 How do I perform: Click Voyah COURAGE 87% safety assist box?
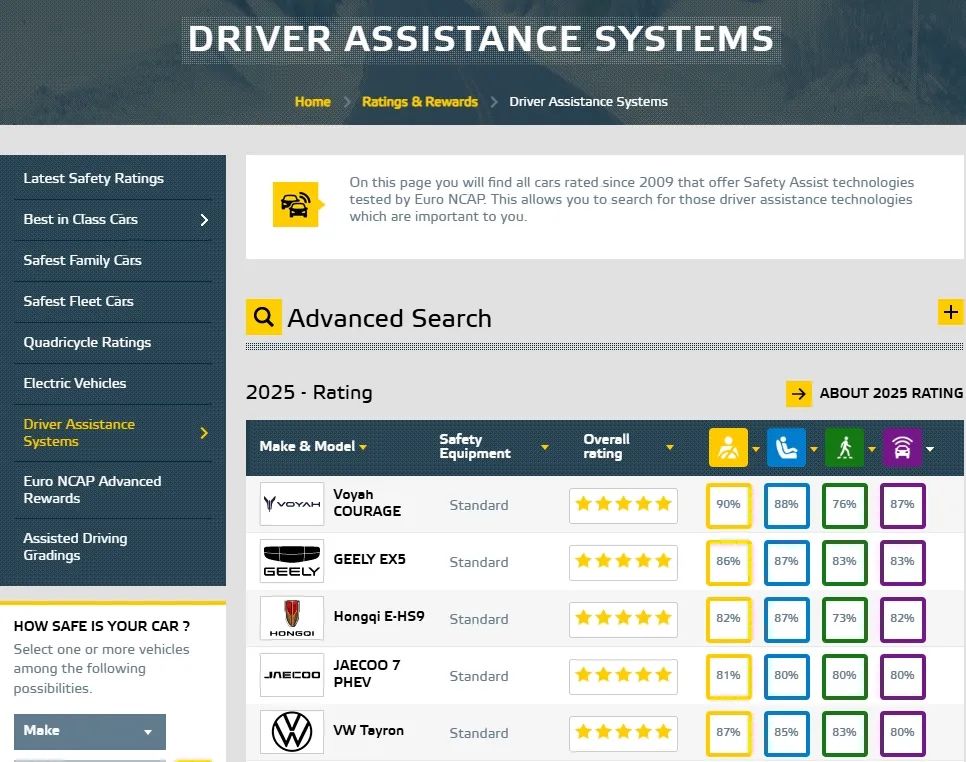pos(903,506)
